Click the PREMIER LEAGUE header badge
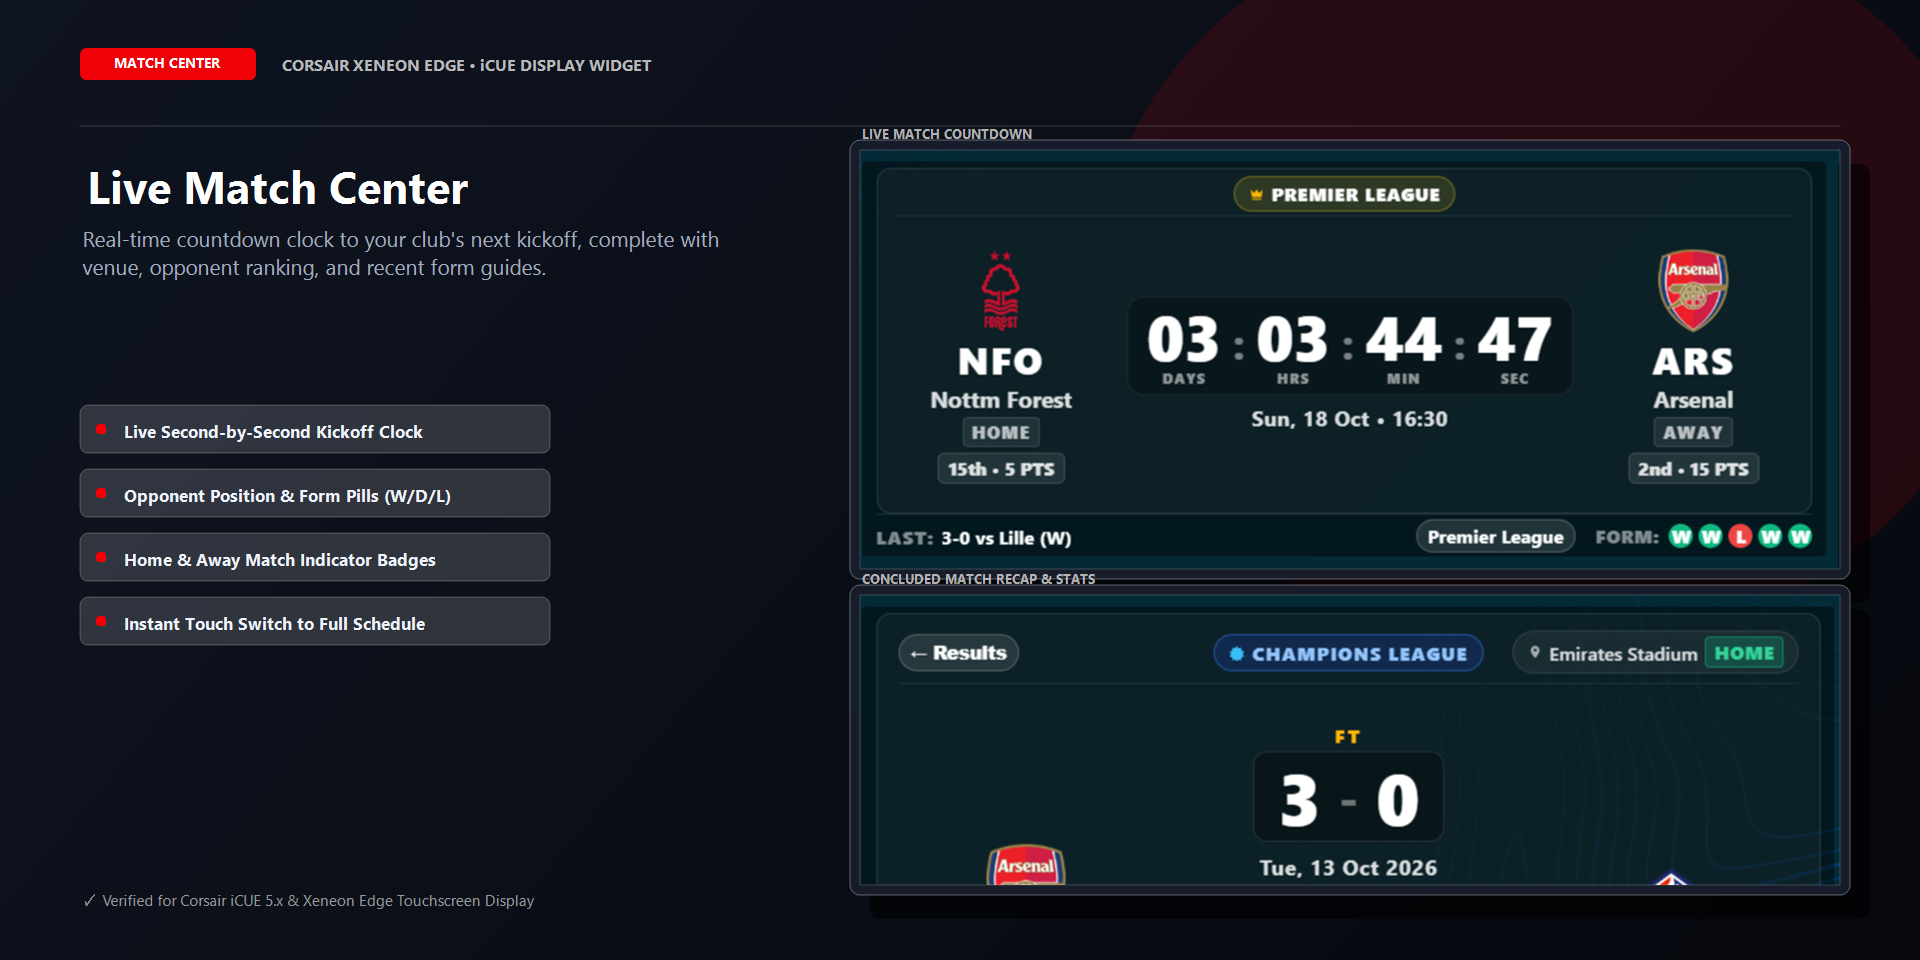1920x960 pixels. 1344,195
